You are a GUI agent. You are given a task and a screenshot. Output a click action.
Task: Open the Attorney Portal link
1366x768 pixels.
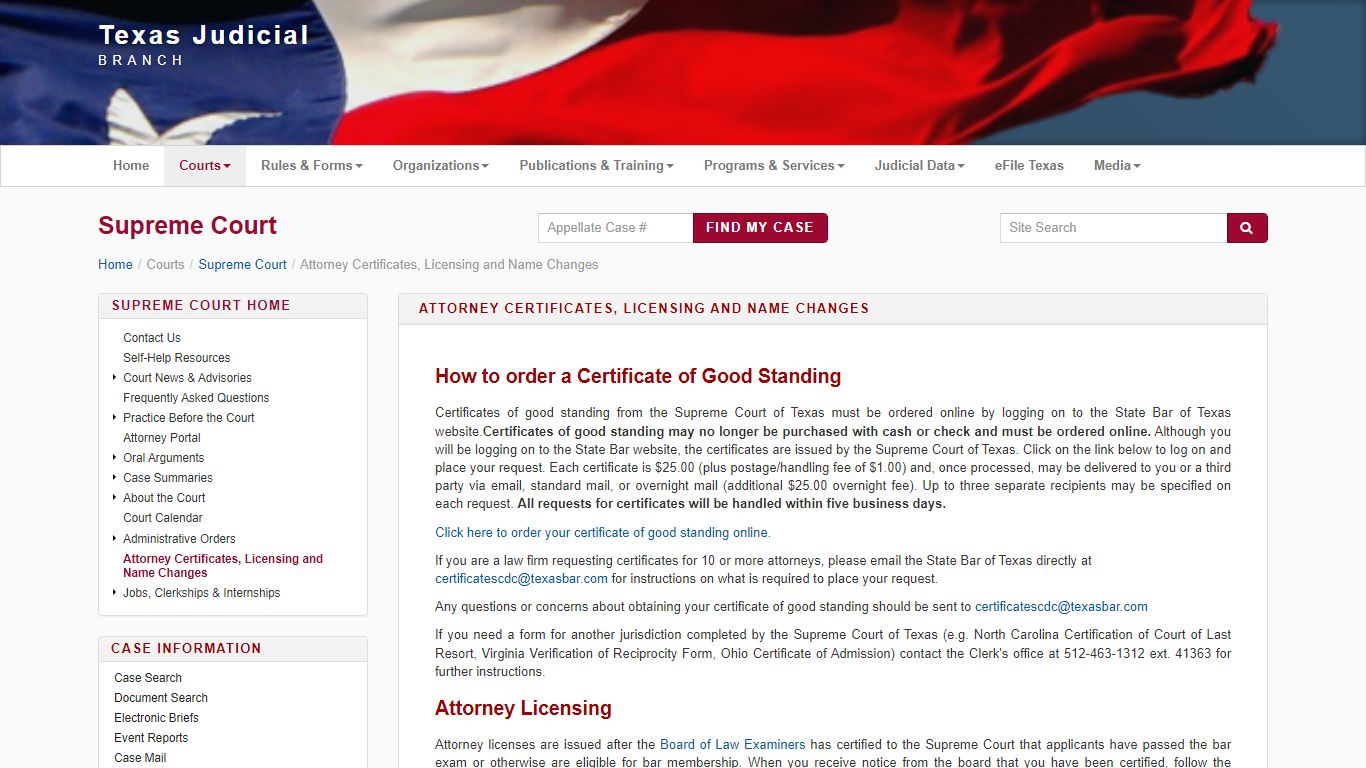162,438
